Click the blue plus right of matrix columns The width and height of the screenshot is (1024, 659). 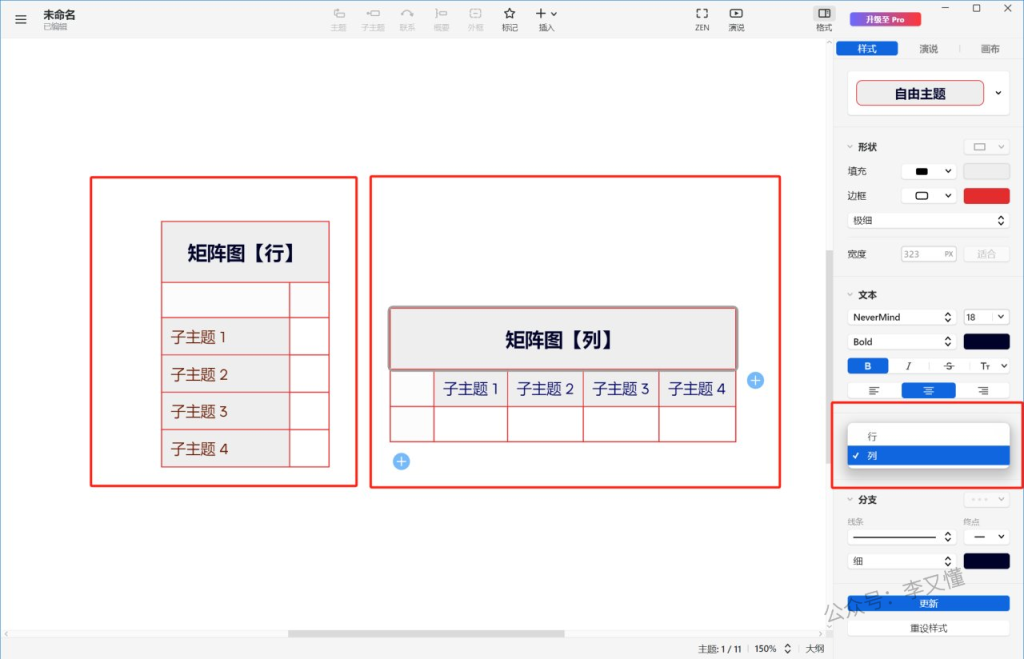pyautogui.click(x=755, y=380)
